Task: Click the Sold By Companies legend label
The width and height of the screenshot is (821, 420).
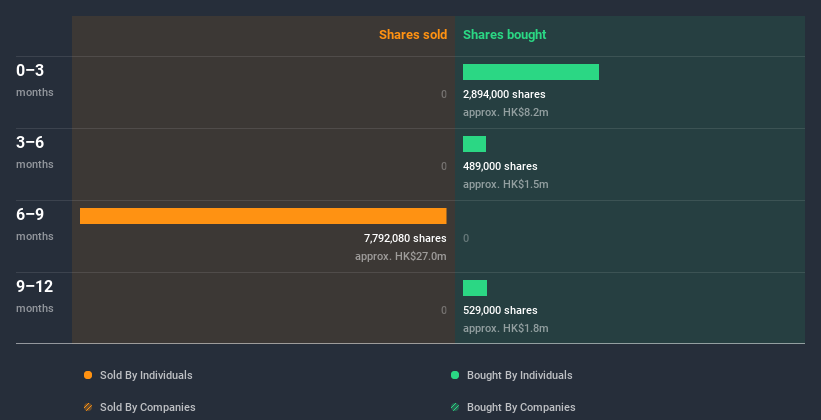Action: tap(148, 407)
